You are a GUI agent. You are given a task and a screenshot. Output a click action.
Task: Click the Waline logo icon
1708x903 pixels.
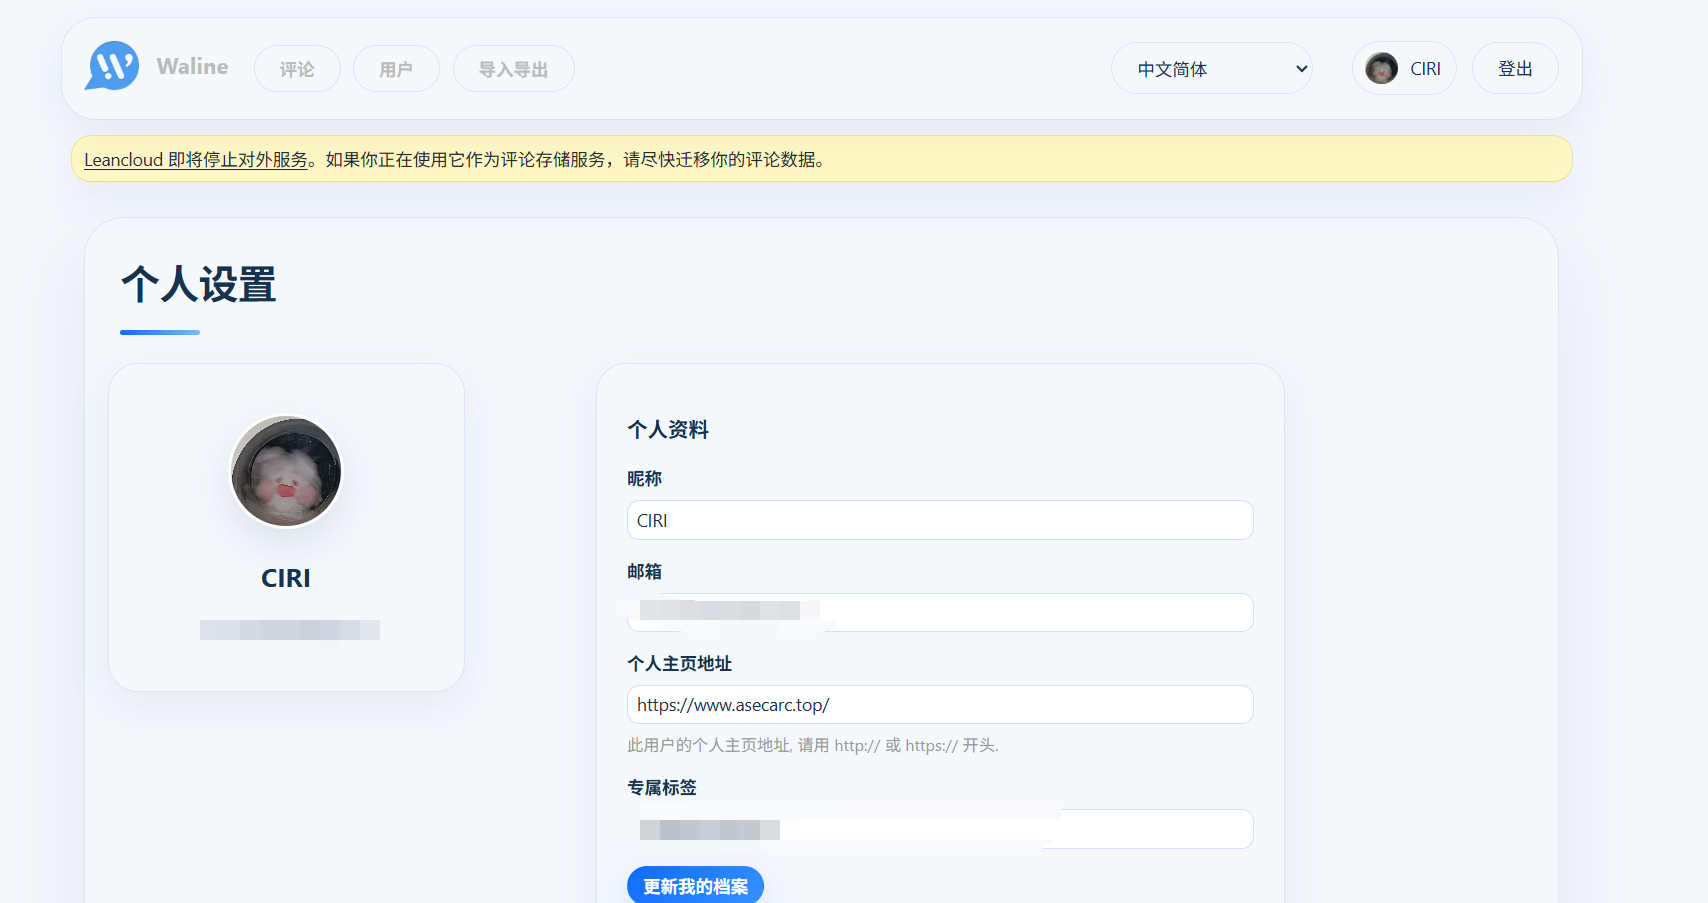[x=112, y=66]
